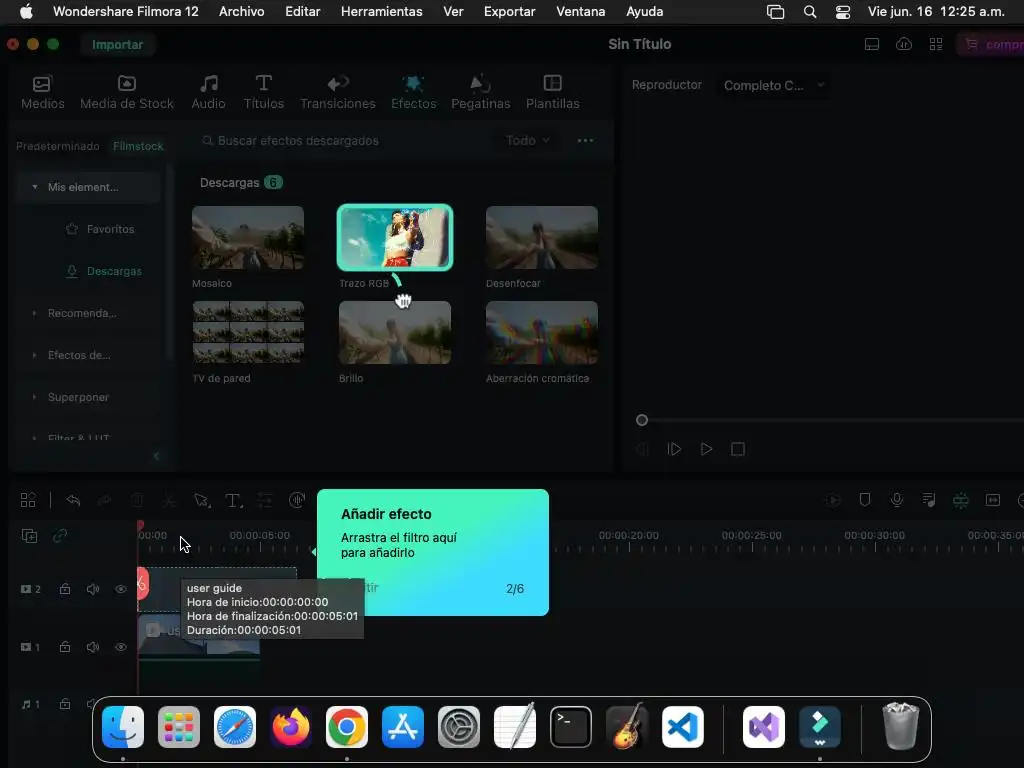This screenshot has width=1024, height=768.
Task: Select the Aberración cromática effect thumbnail
Action: [541, 332]
